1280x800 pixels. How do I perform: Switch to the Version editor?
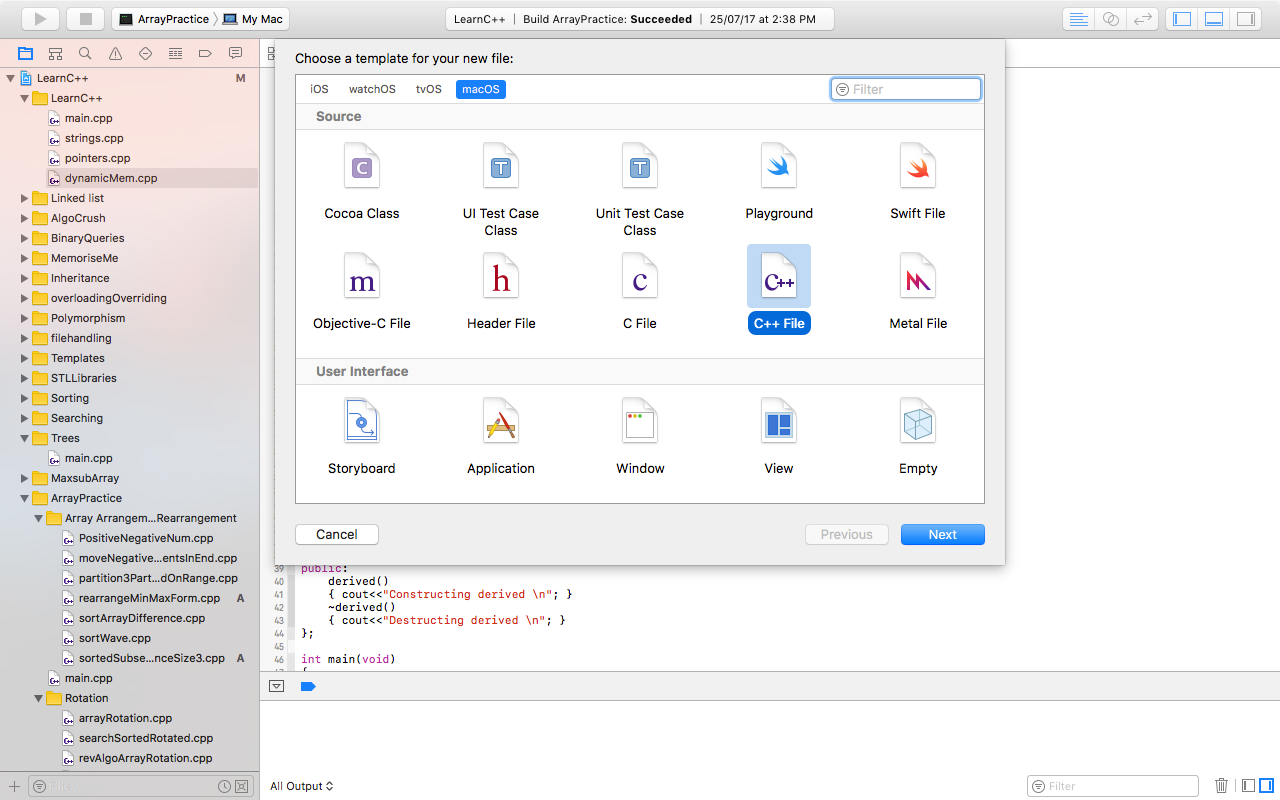(x=1142, y=19)
